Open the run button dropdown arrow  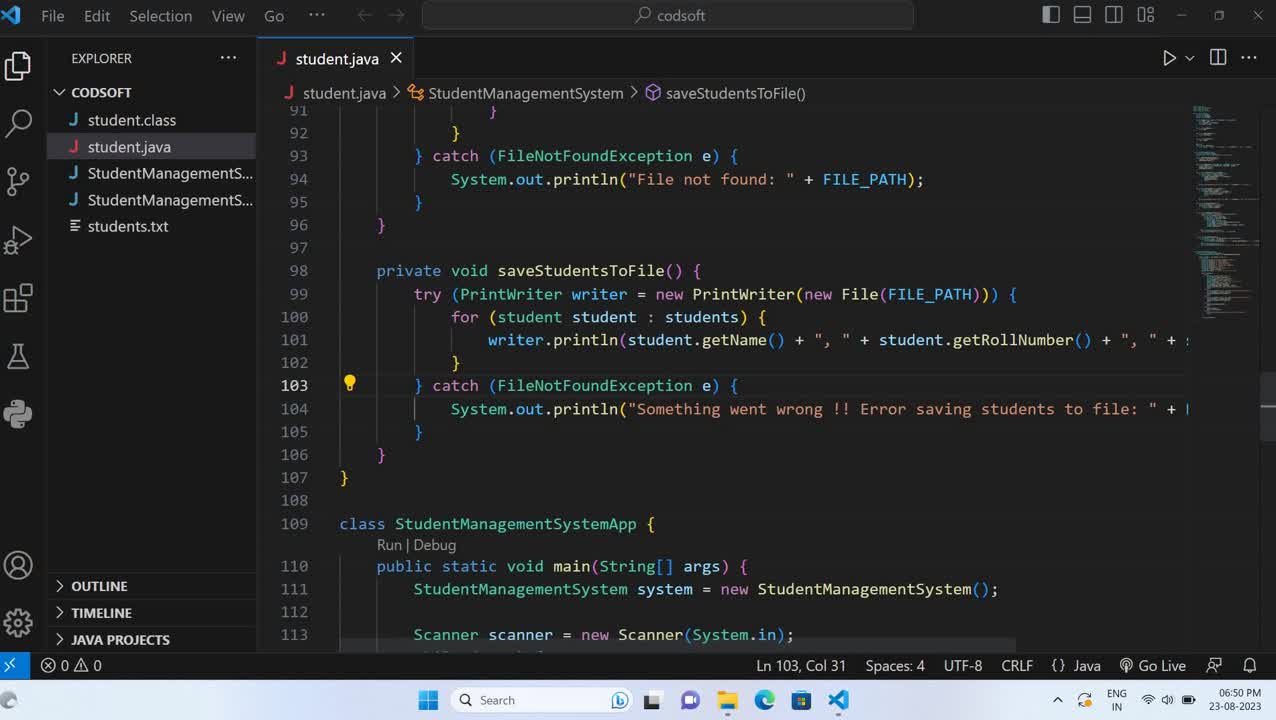pyautogui.click(x=1190, y=59)
